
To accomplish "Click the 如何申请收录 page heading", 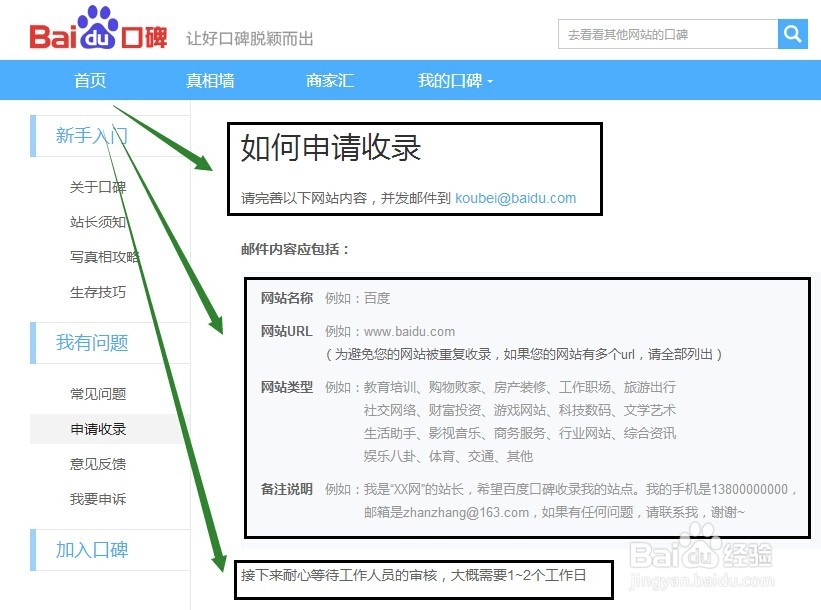I will pyautogui.click(x=331, y=148).
